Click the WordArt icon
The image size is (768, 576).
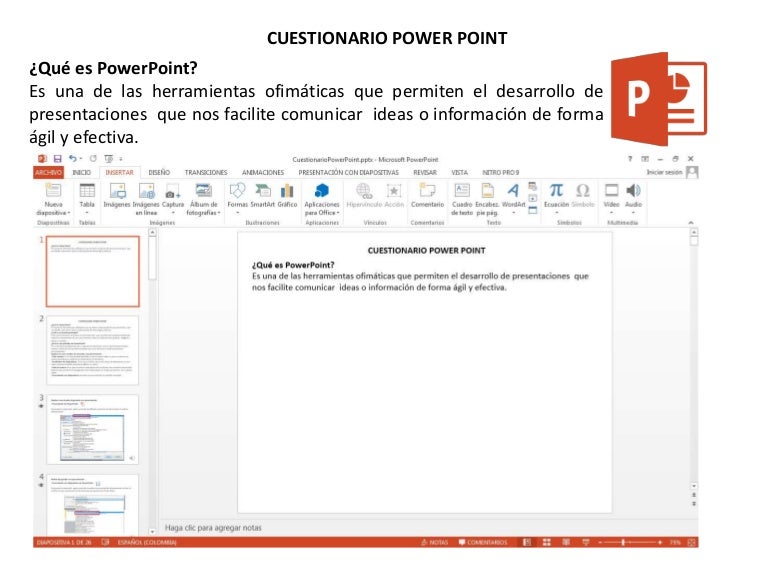point(512,191)
